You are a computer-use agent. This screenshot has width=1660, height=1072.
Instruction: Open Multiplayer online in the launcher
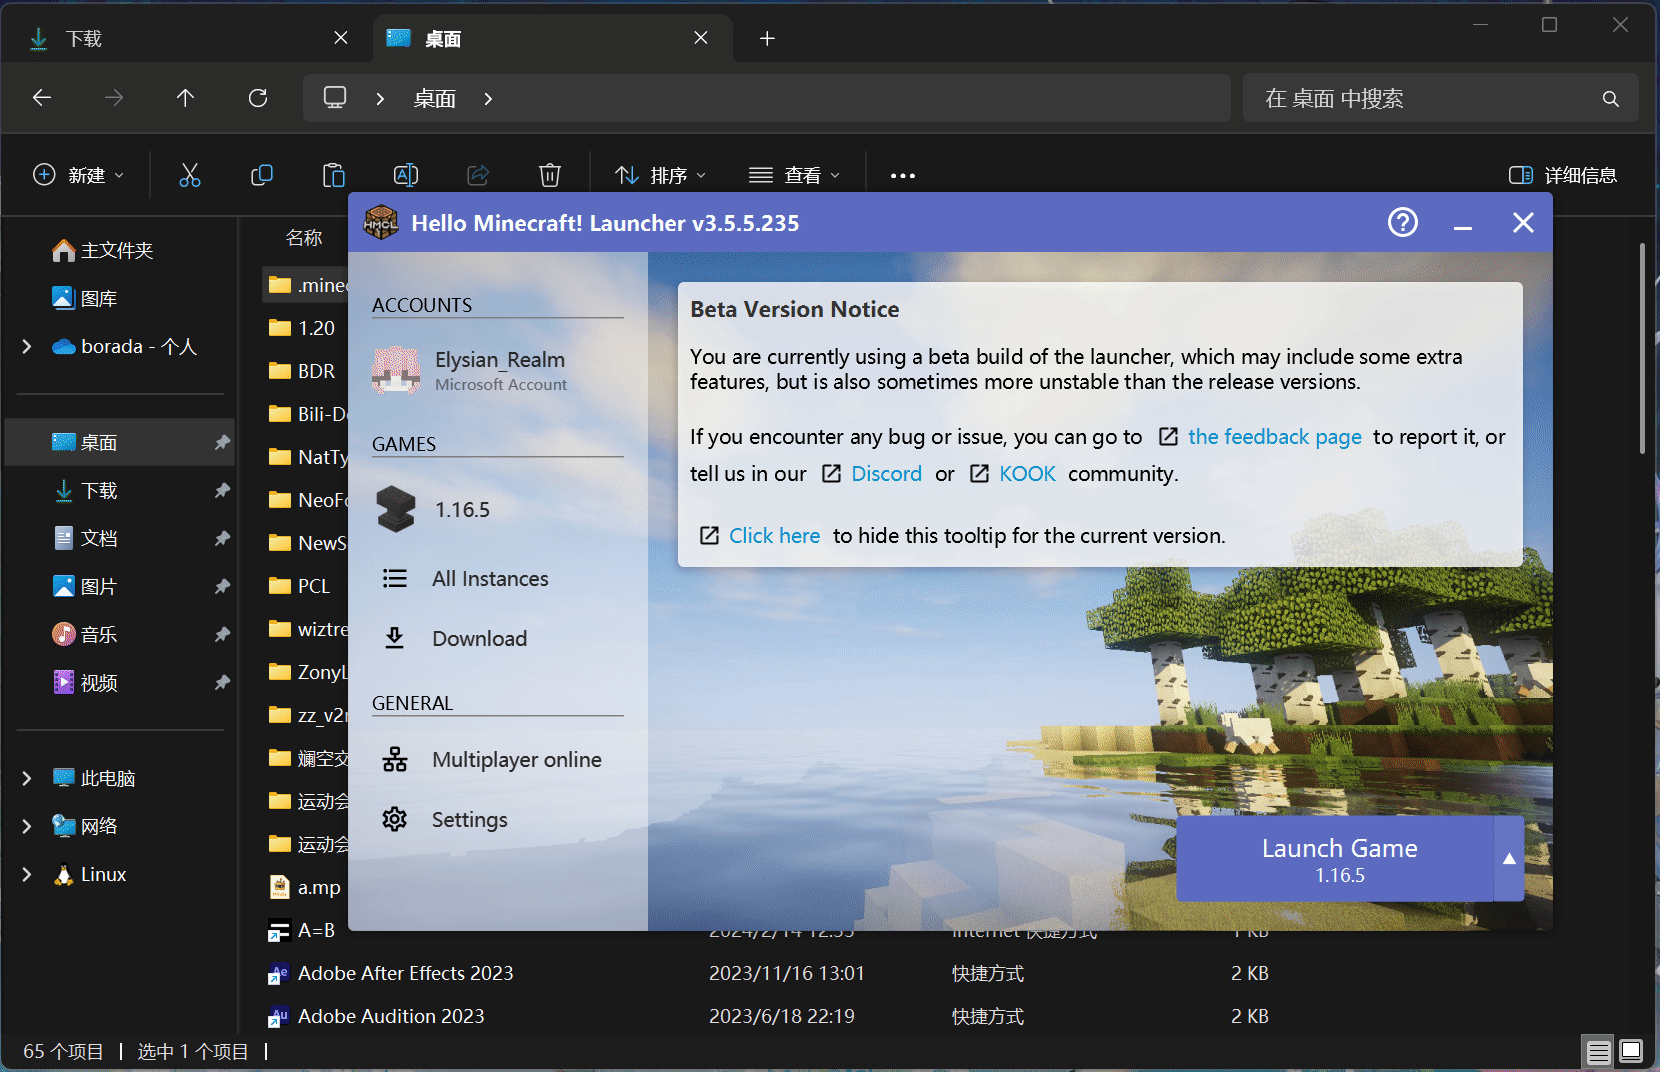coord(515,760)
